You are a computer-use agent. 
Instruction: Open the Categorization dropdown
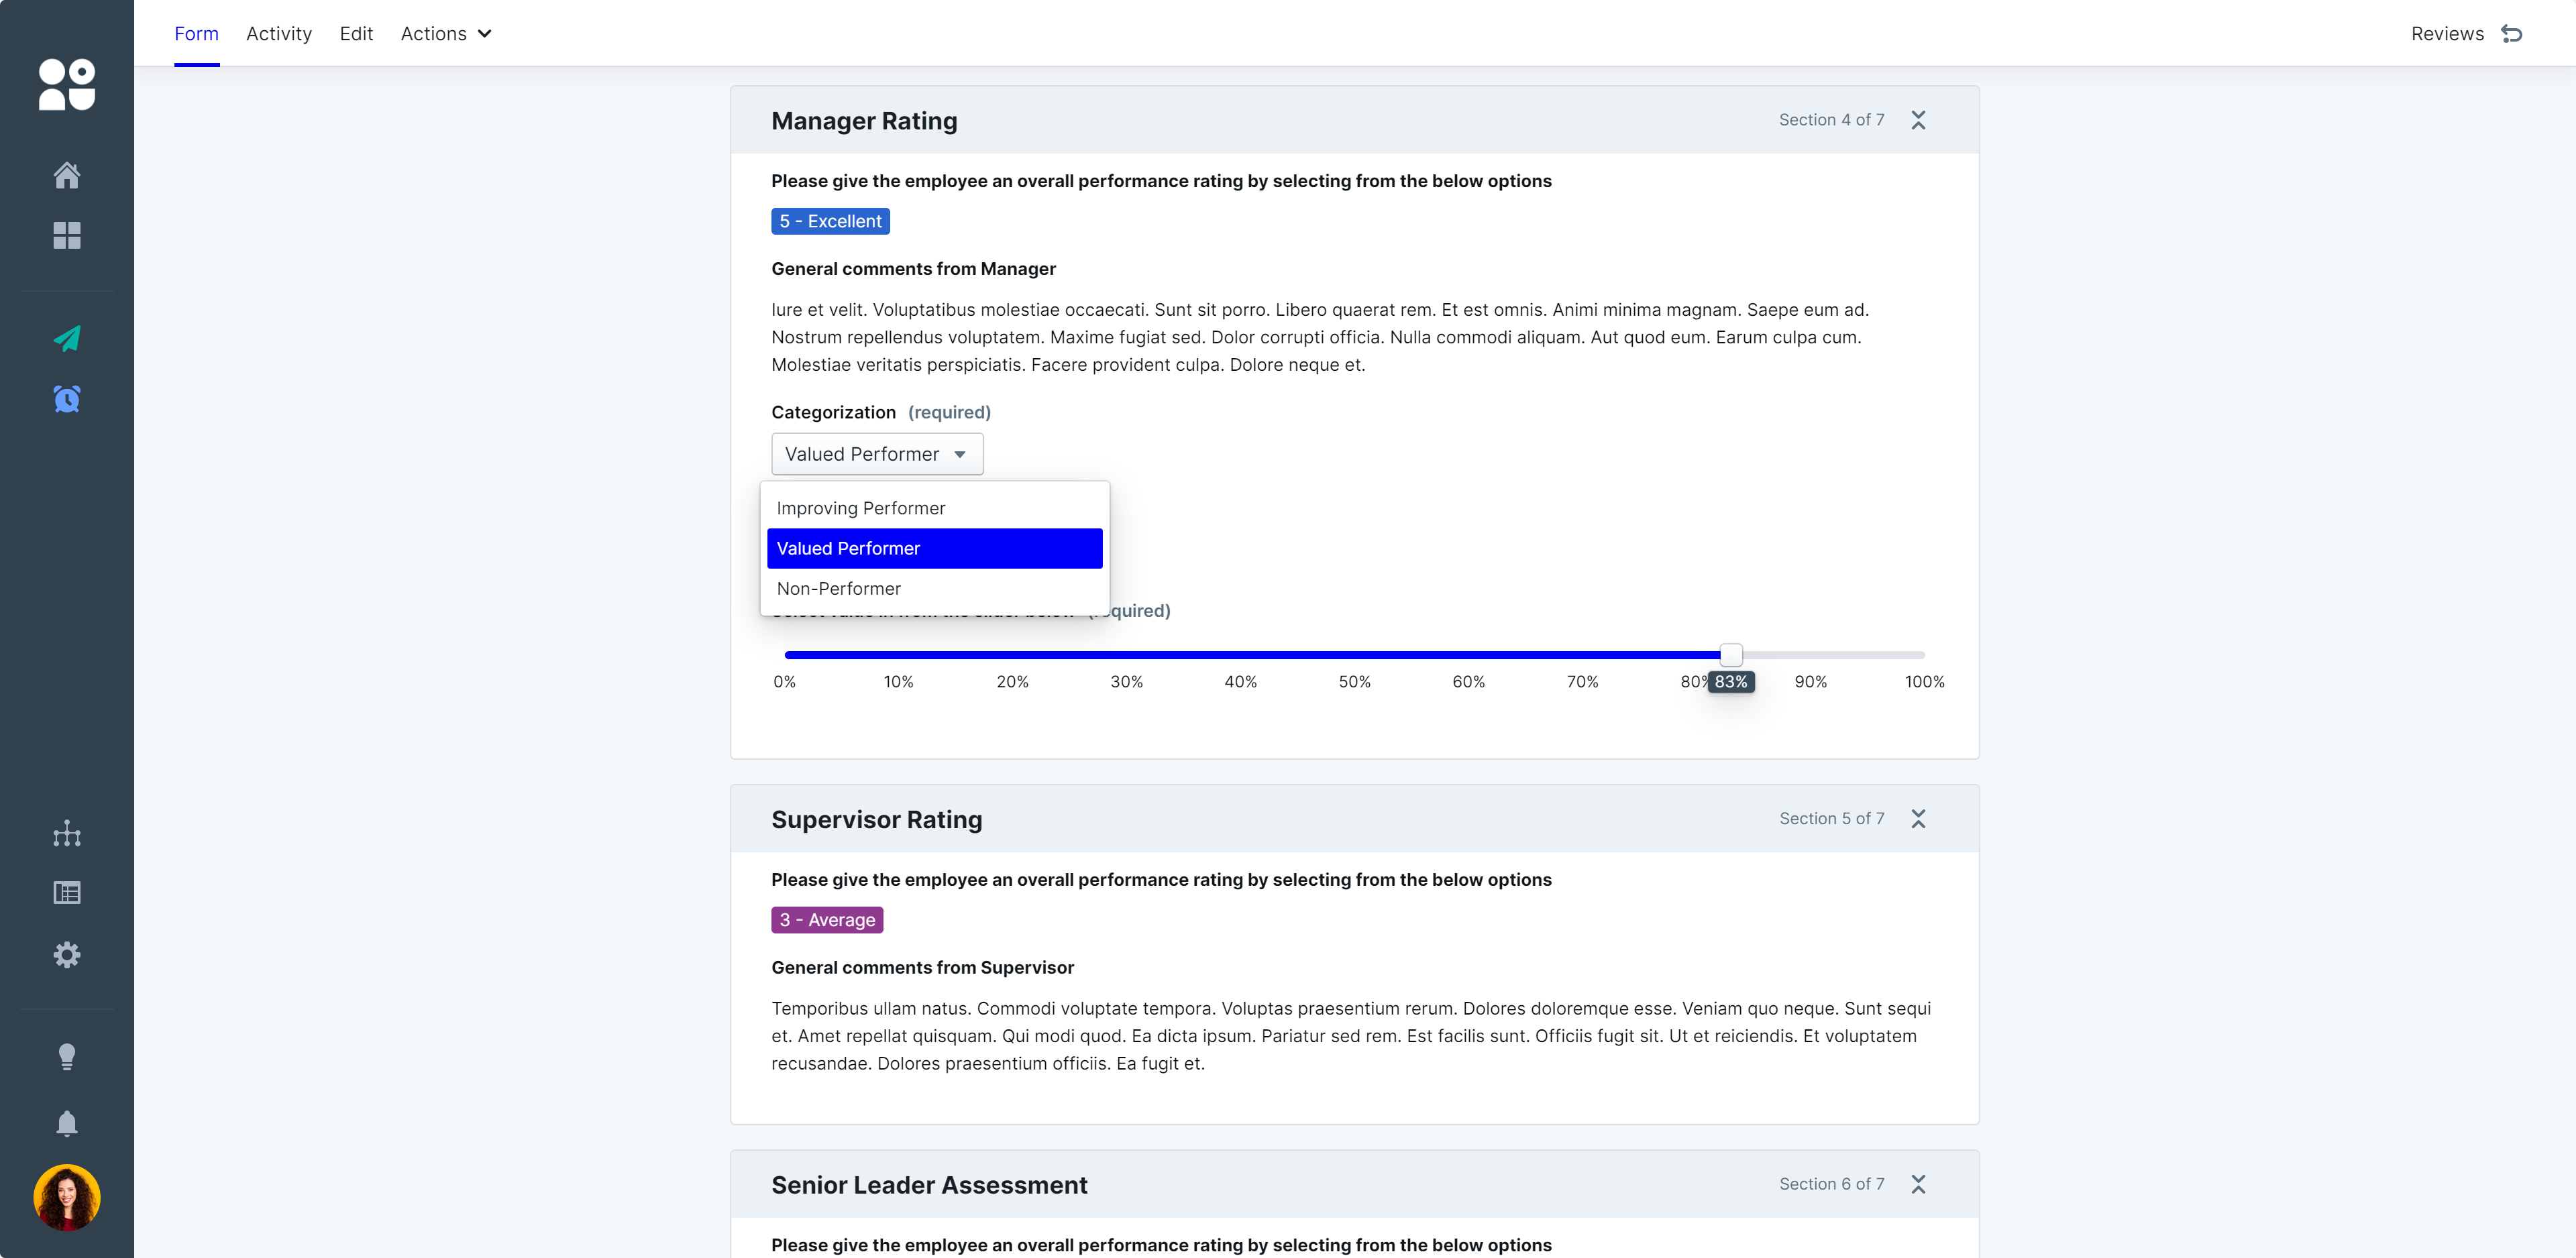pyautogui.click(x=877, y=454)
